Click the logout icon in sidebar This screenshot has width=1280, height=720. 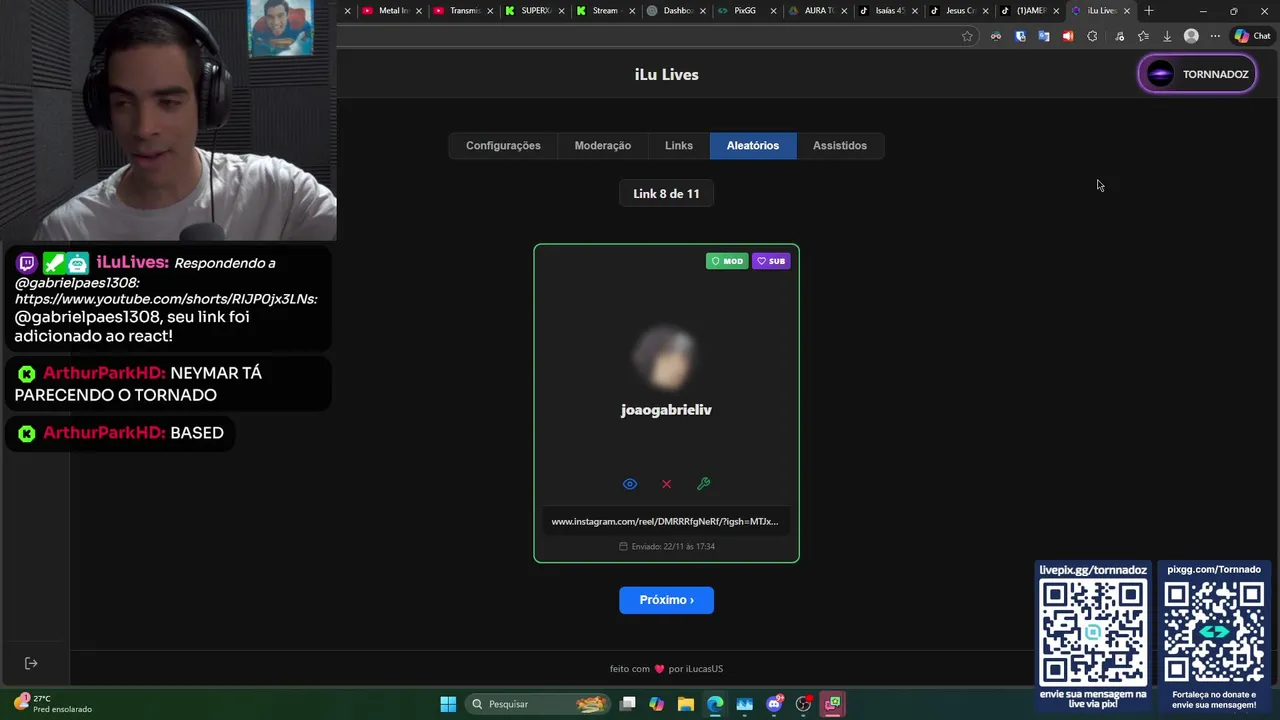(31, 663)
